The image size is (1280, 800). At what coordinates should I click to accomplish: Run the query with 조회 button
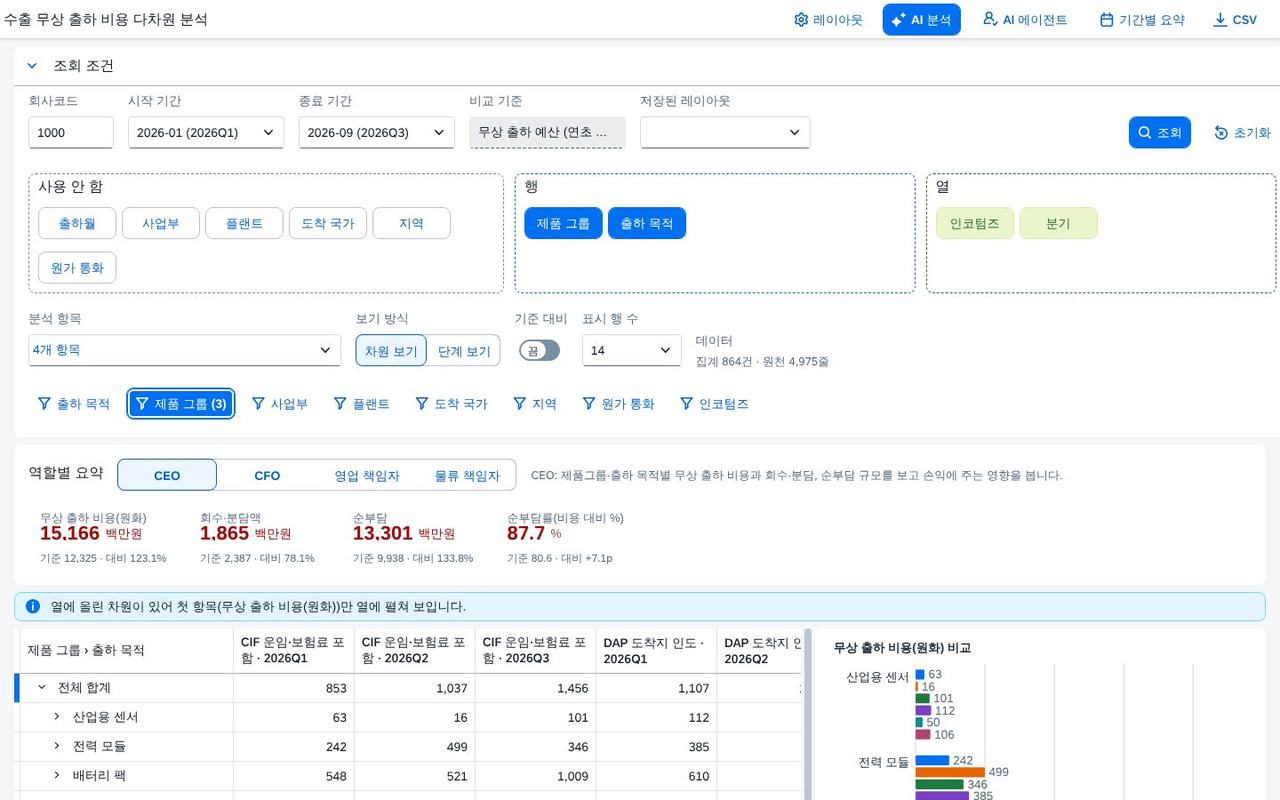(x=1160, y=133)
